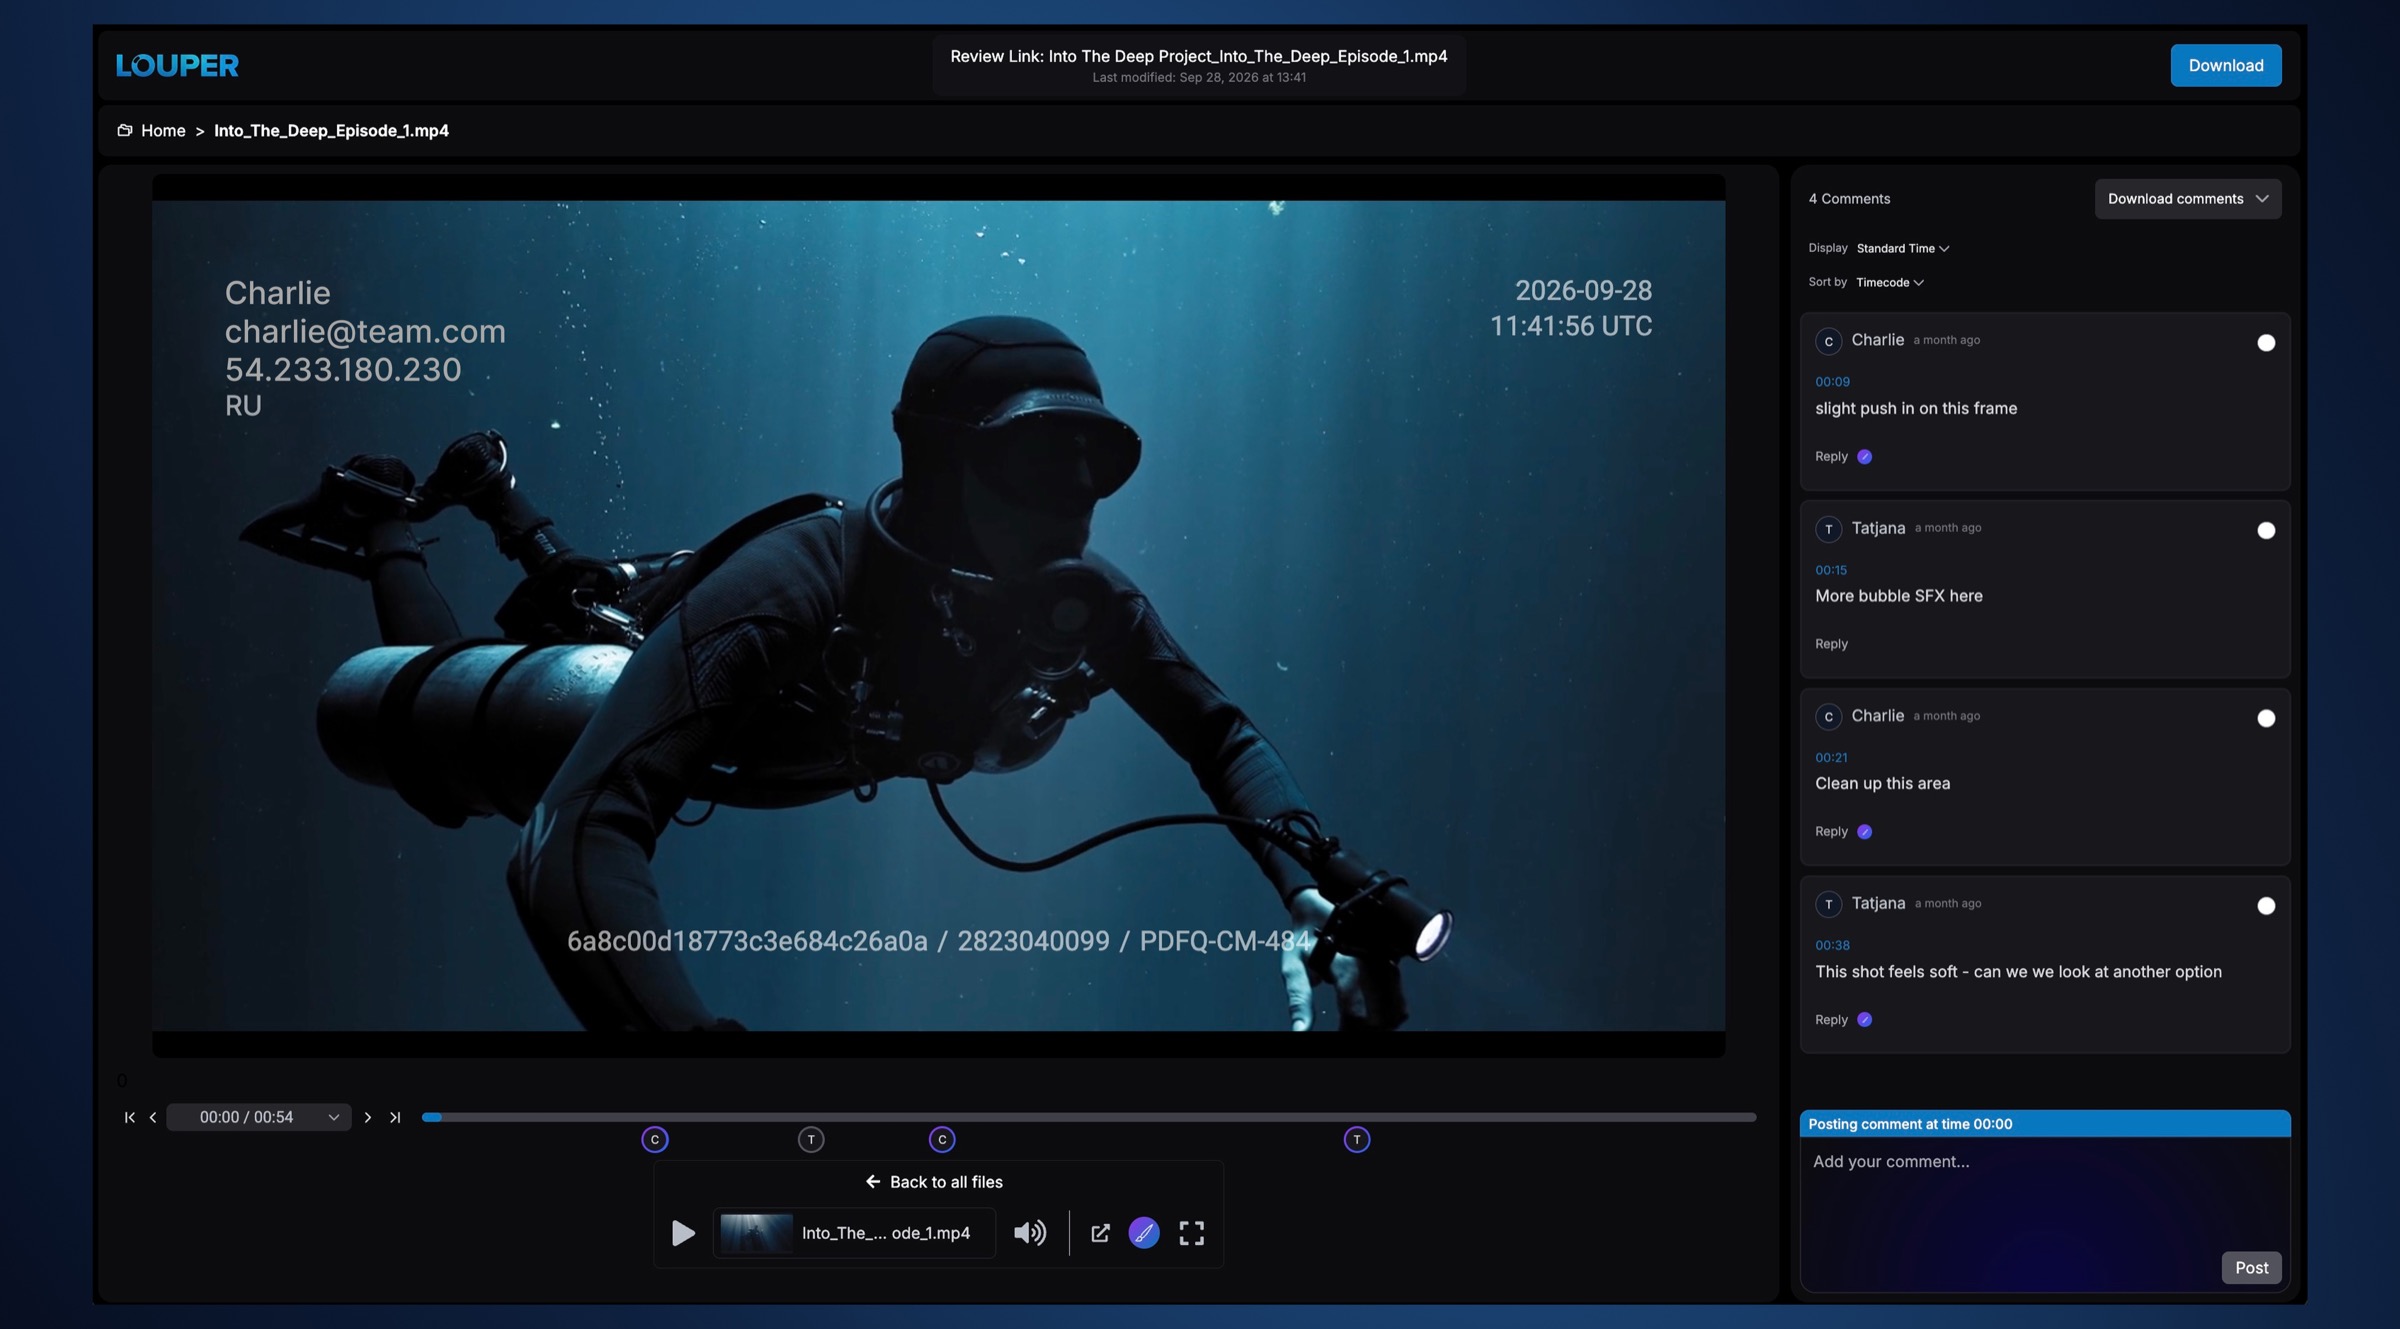Open annotation icon on 00:09 comment
2400x1329 pixels.
[x=1864, y=457]
